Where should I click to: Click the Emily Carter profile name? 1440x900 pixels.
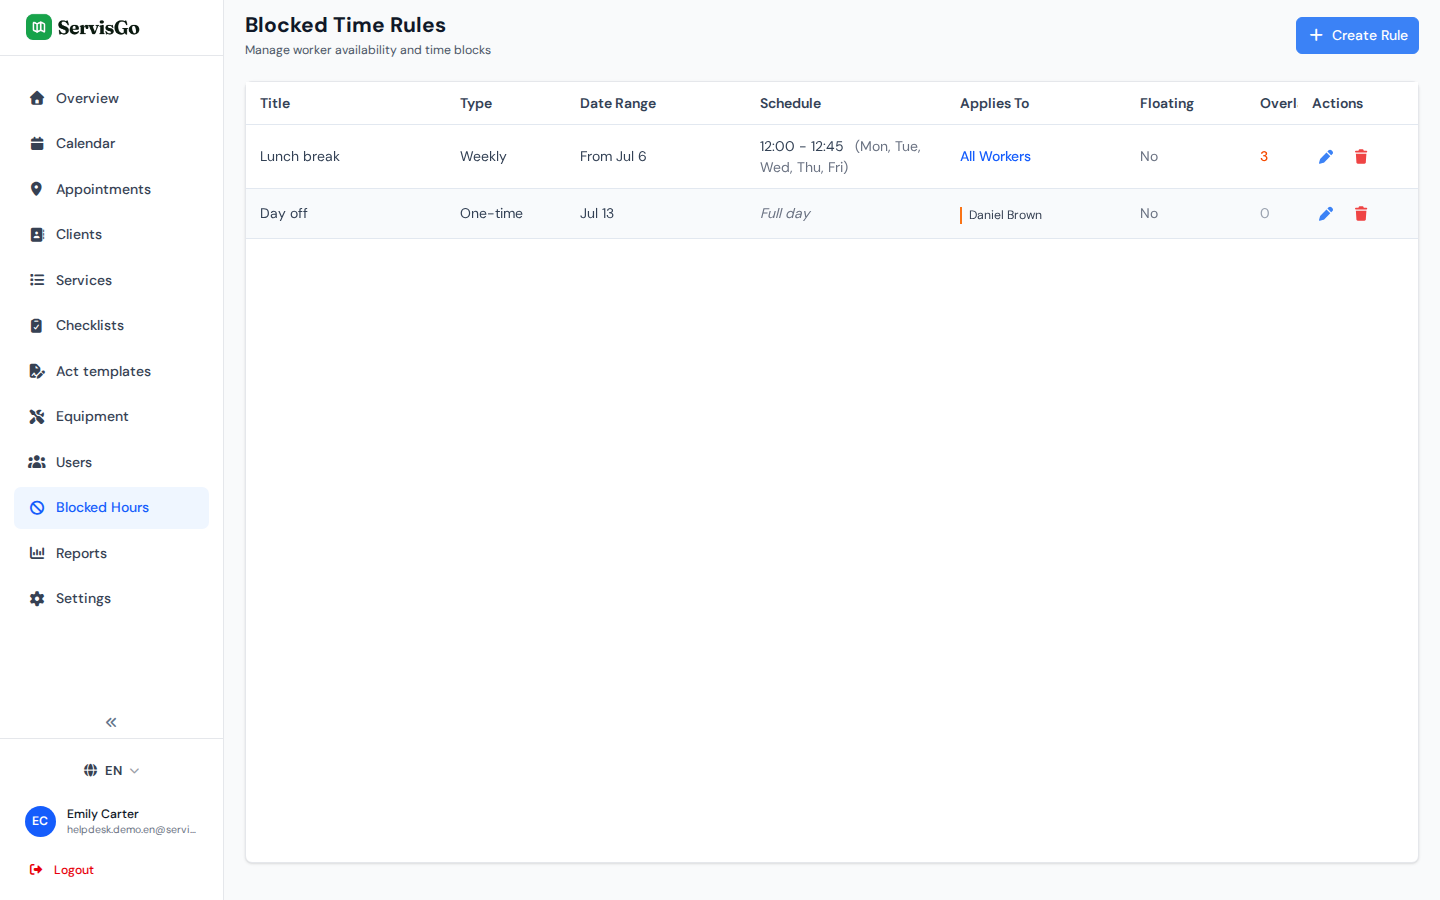tap(103, 814)
